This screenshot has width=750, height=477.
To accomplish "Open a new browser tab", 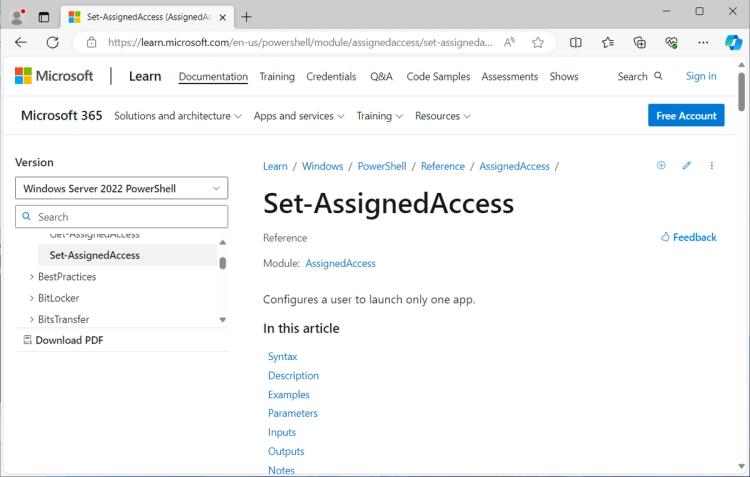I will (x=246, y=17).
